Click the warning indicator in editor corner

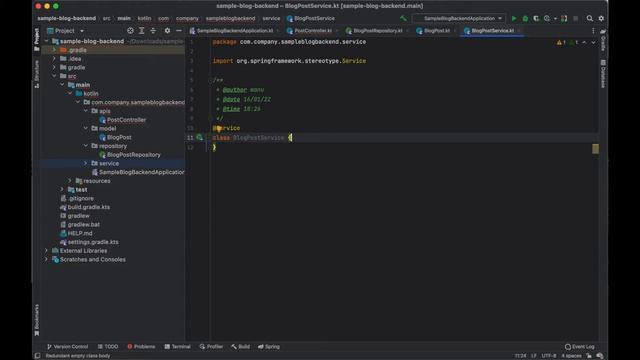pyautogui.click(x=561, y=42)
